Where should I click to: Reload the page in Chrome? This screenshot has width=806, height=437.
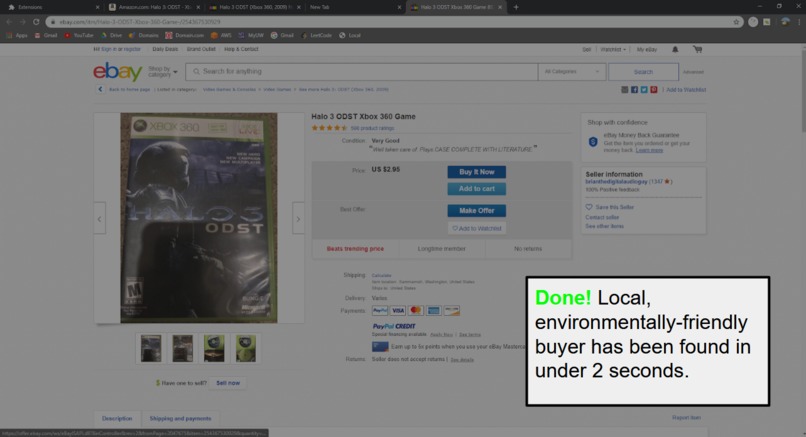point(36,22)
